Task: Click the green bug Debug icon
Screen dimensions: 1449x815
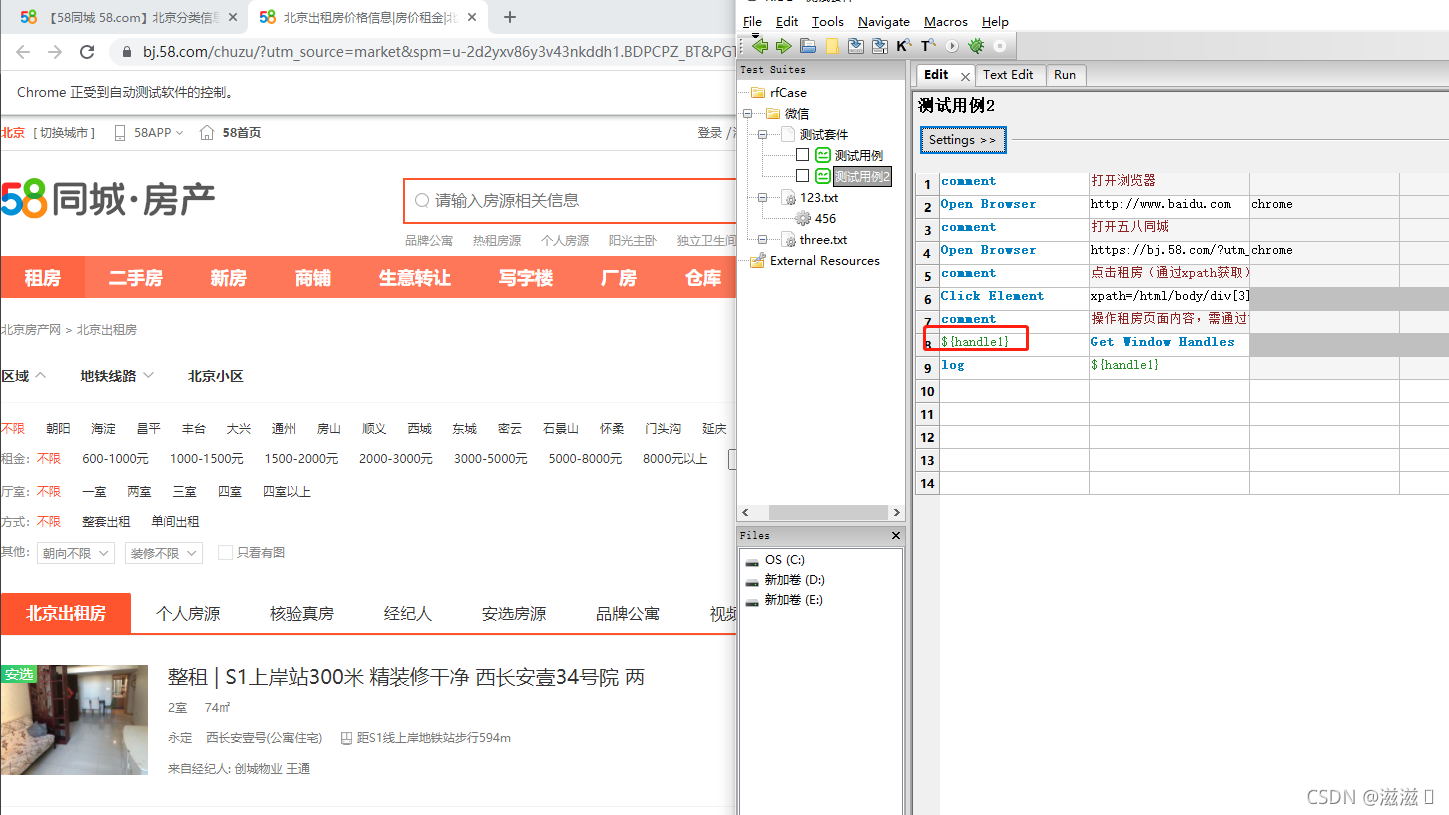Action: pos(976,46)
